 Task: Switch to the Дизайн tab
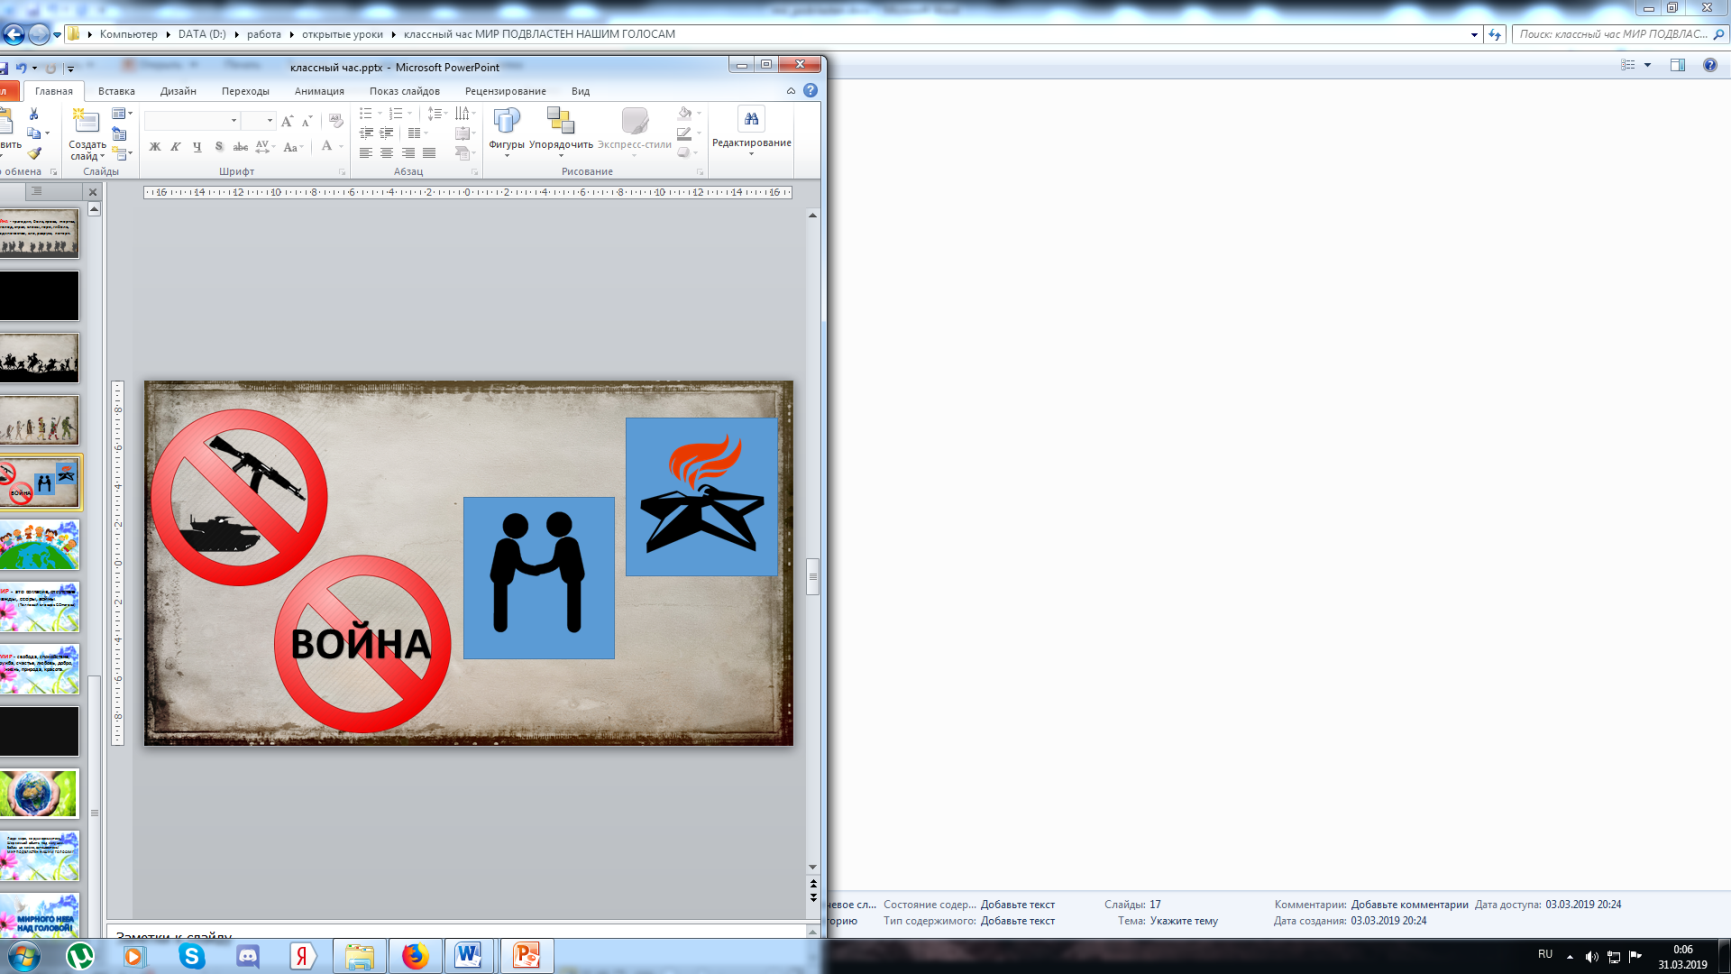click(178, 91)
